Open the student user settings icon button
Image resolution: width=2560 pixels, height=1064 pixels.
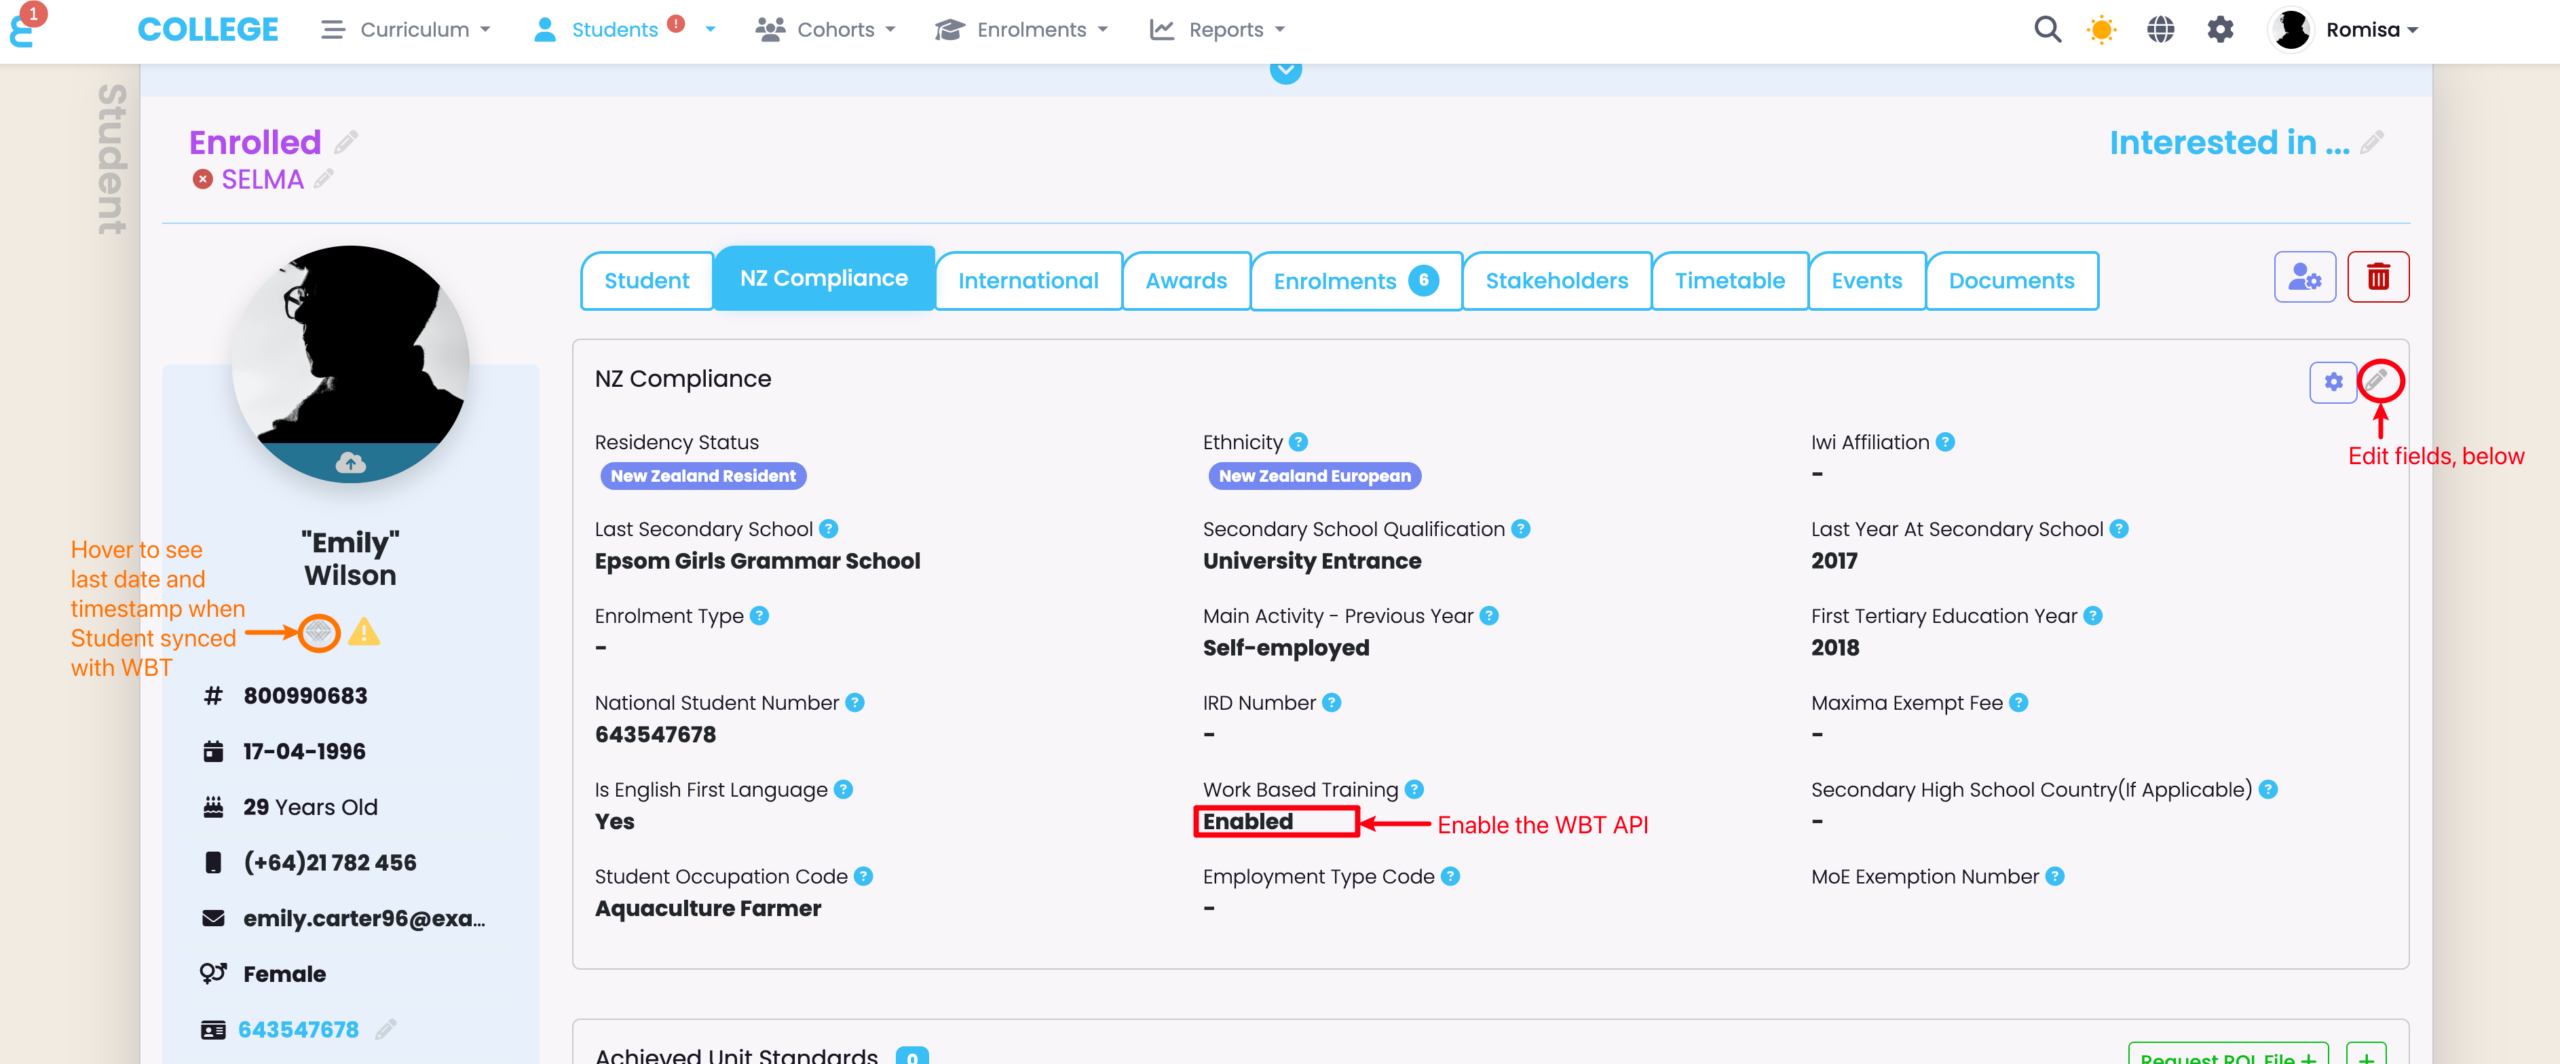2304,277
